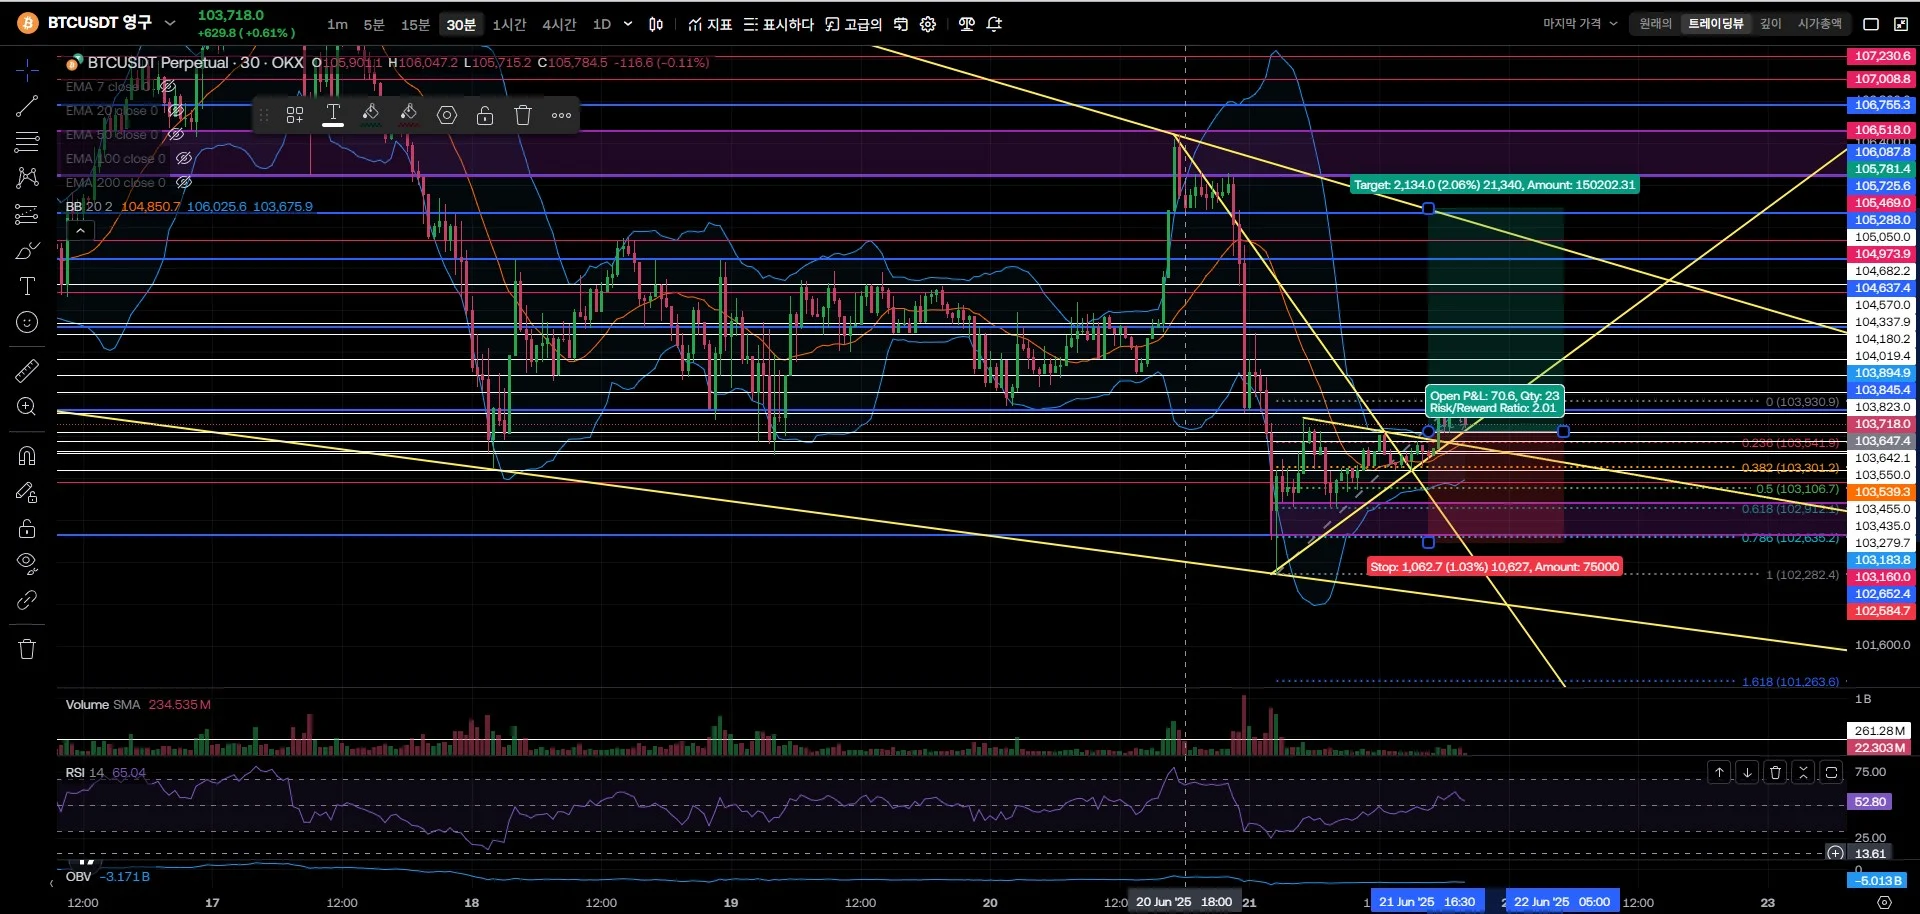This screenshot has width=1920, height=914.
Task: Switch to the 원래의 chart view
Action: click(x=1655, y=23)
